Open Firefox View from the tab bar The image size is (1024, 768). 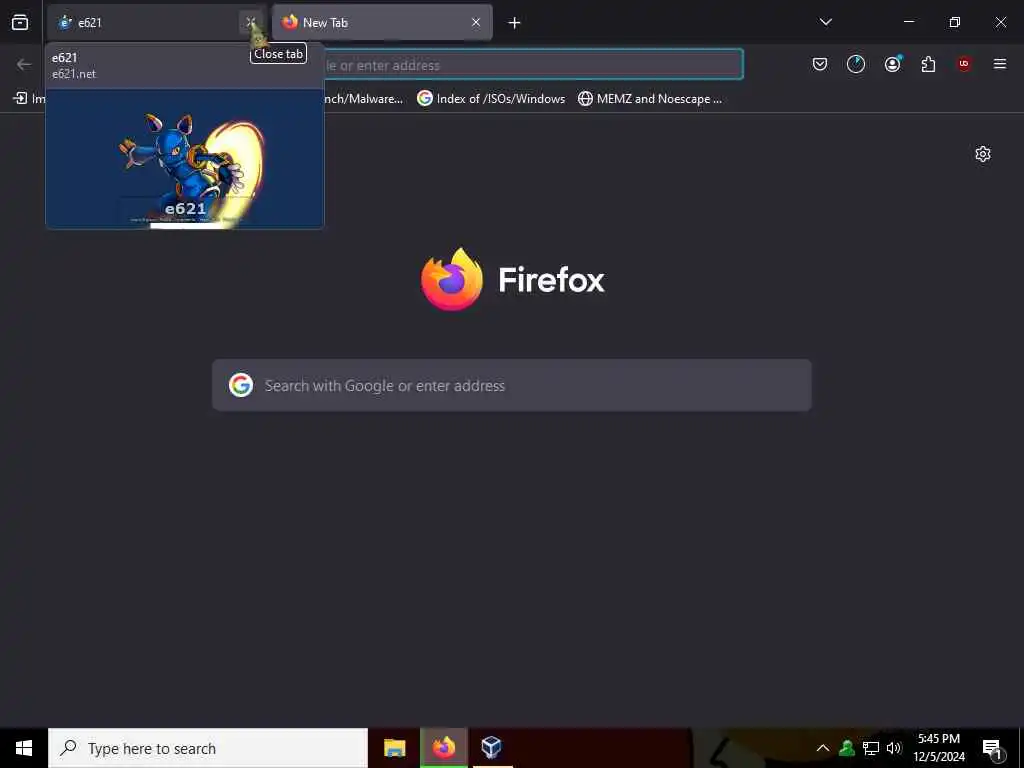pos(20,22)
